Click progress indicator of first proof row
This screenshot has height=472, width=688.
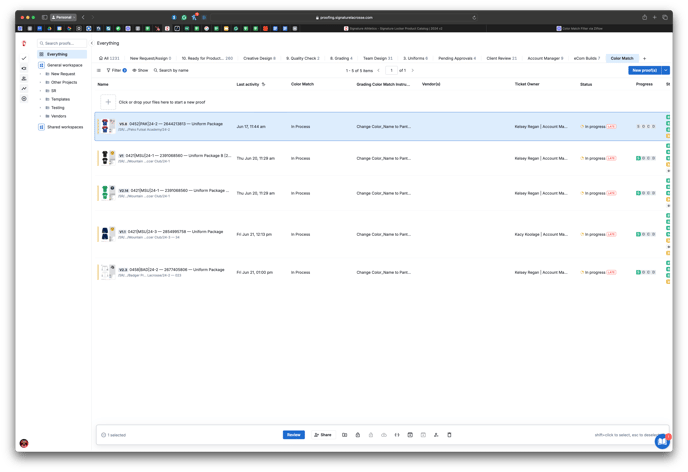pyautogui.click(x=645, y=127)
